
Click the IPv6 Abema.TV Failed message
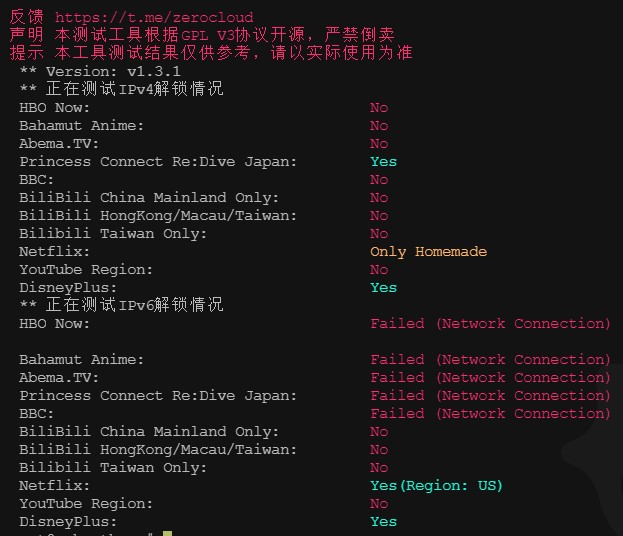[x=490, y=377]
